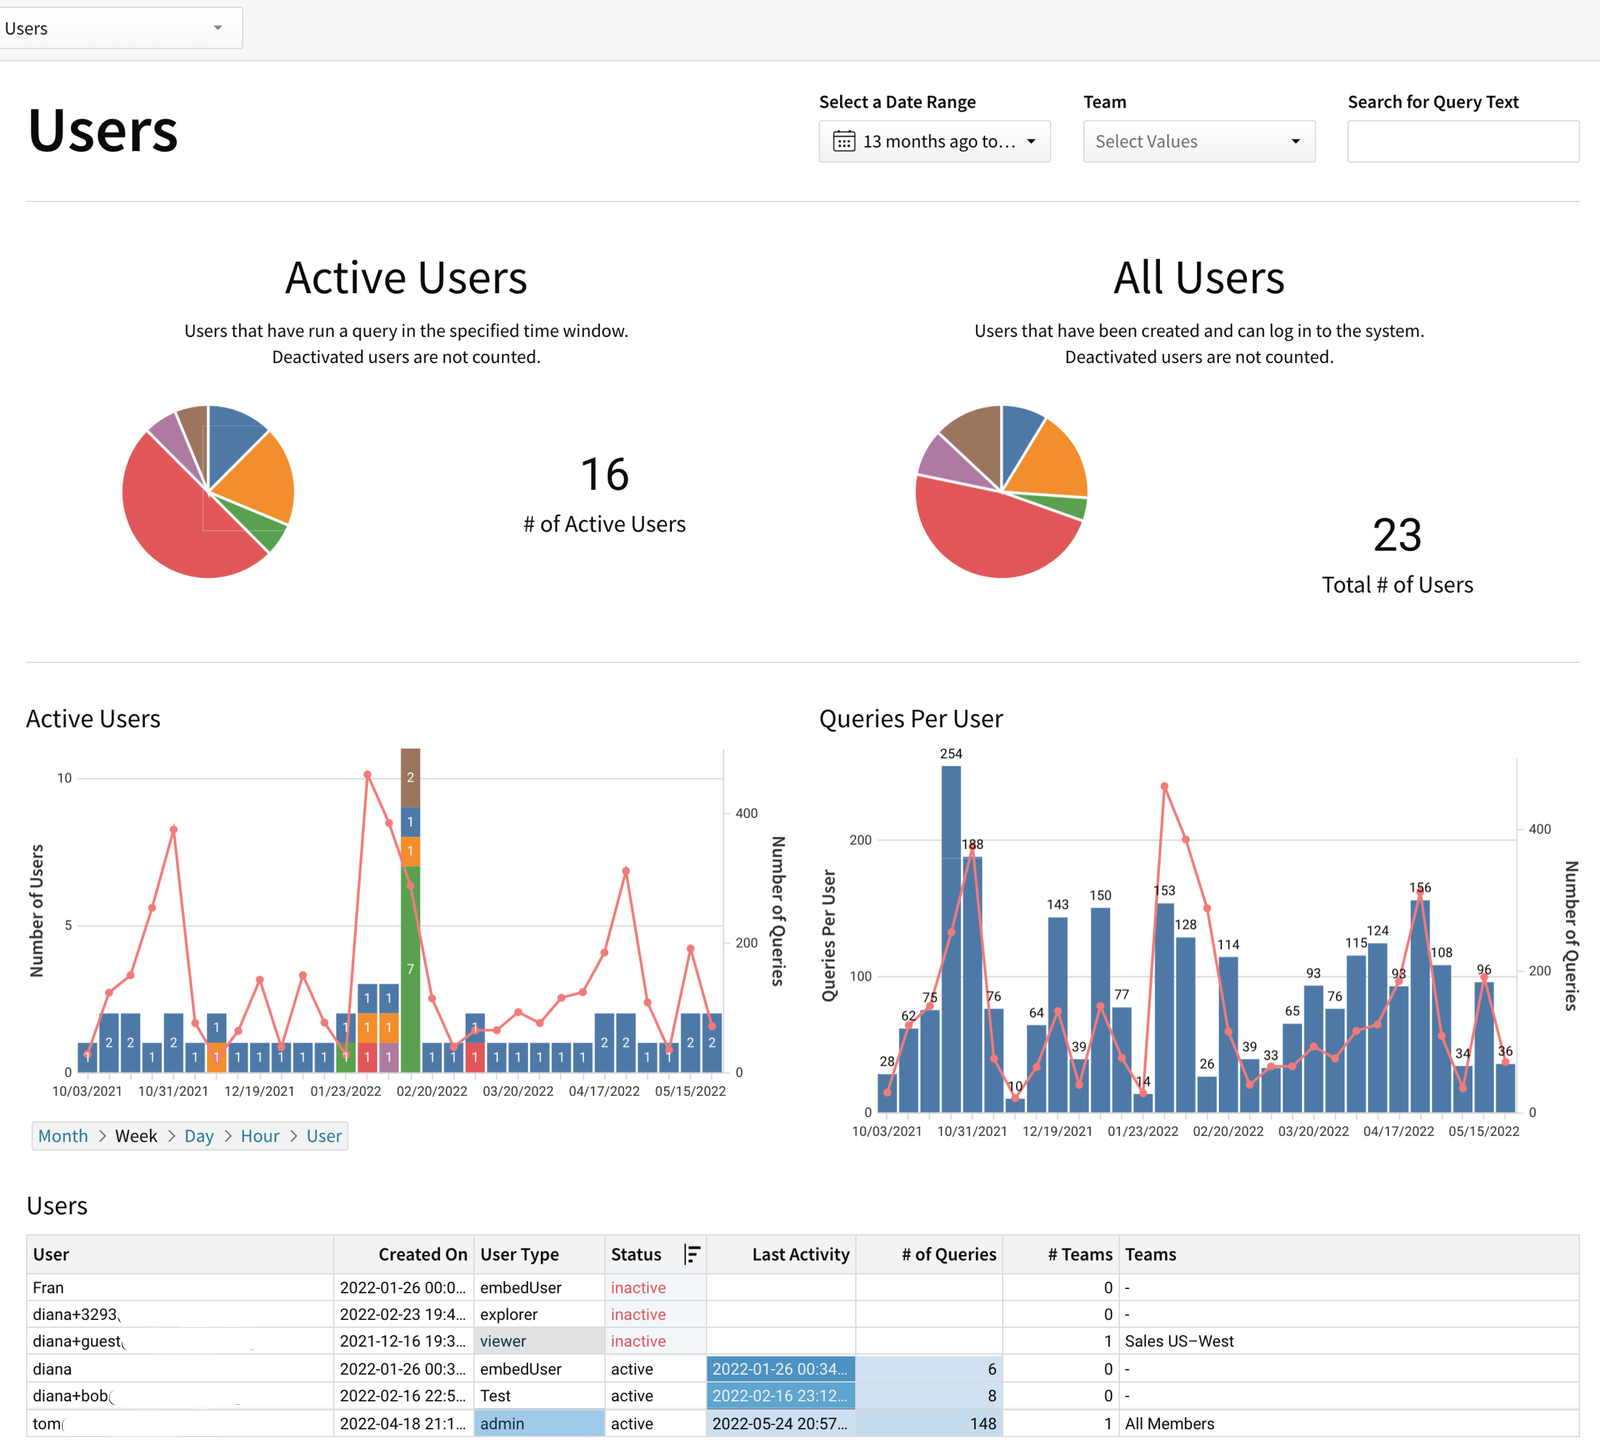
Task: Click the sort icon on the Status column
Action: click(x=692, y=1254)
